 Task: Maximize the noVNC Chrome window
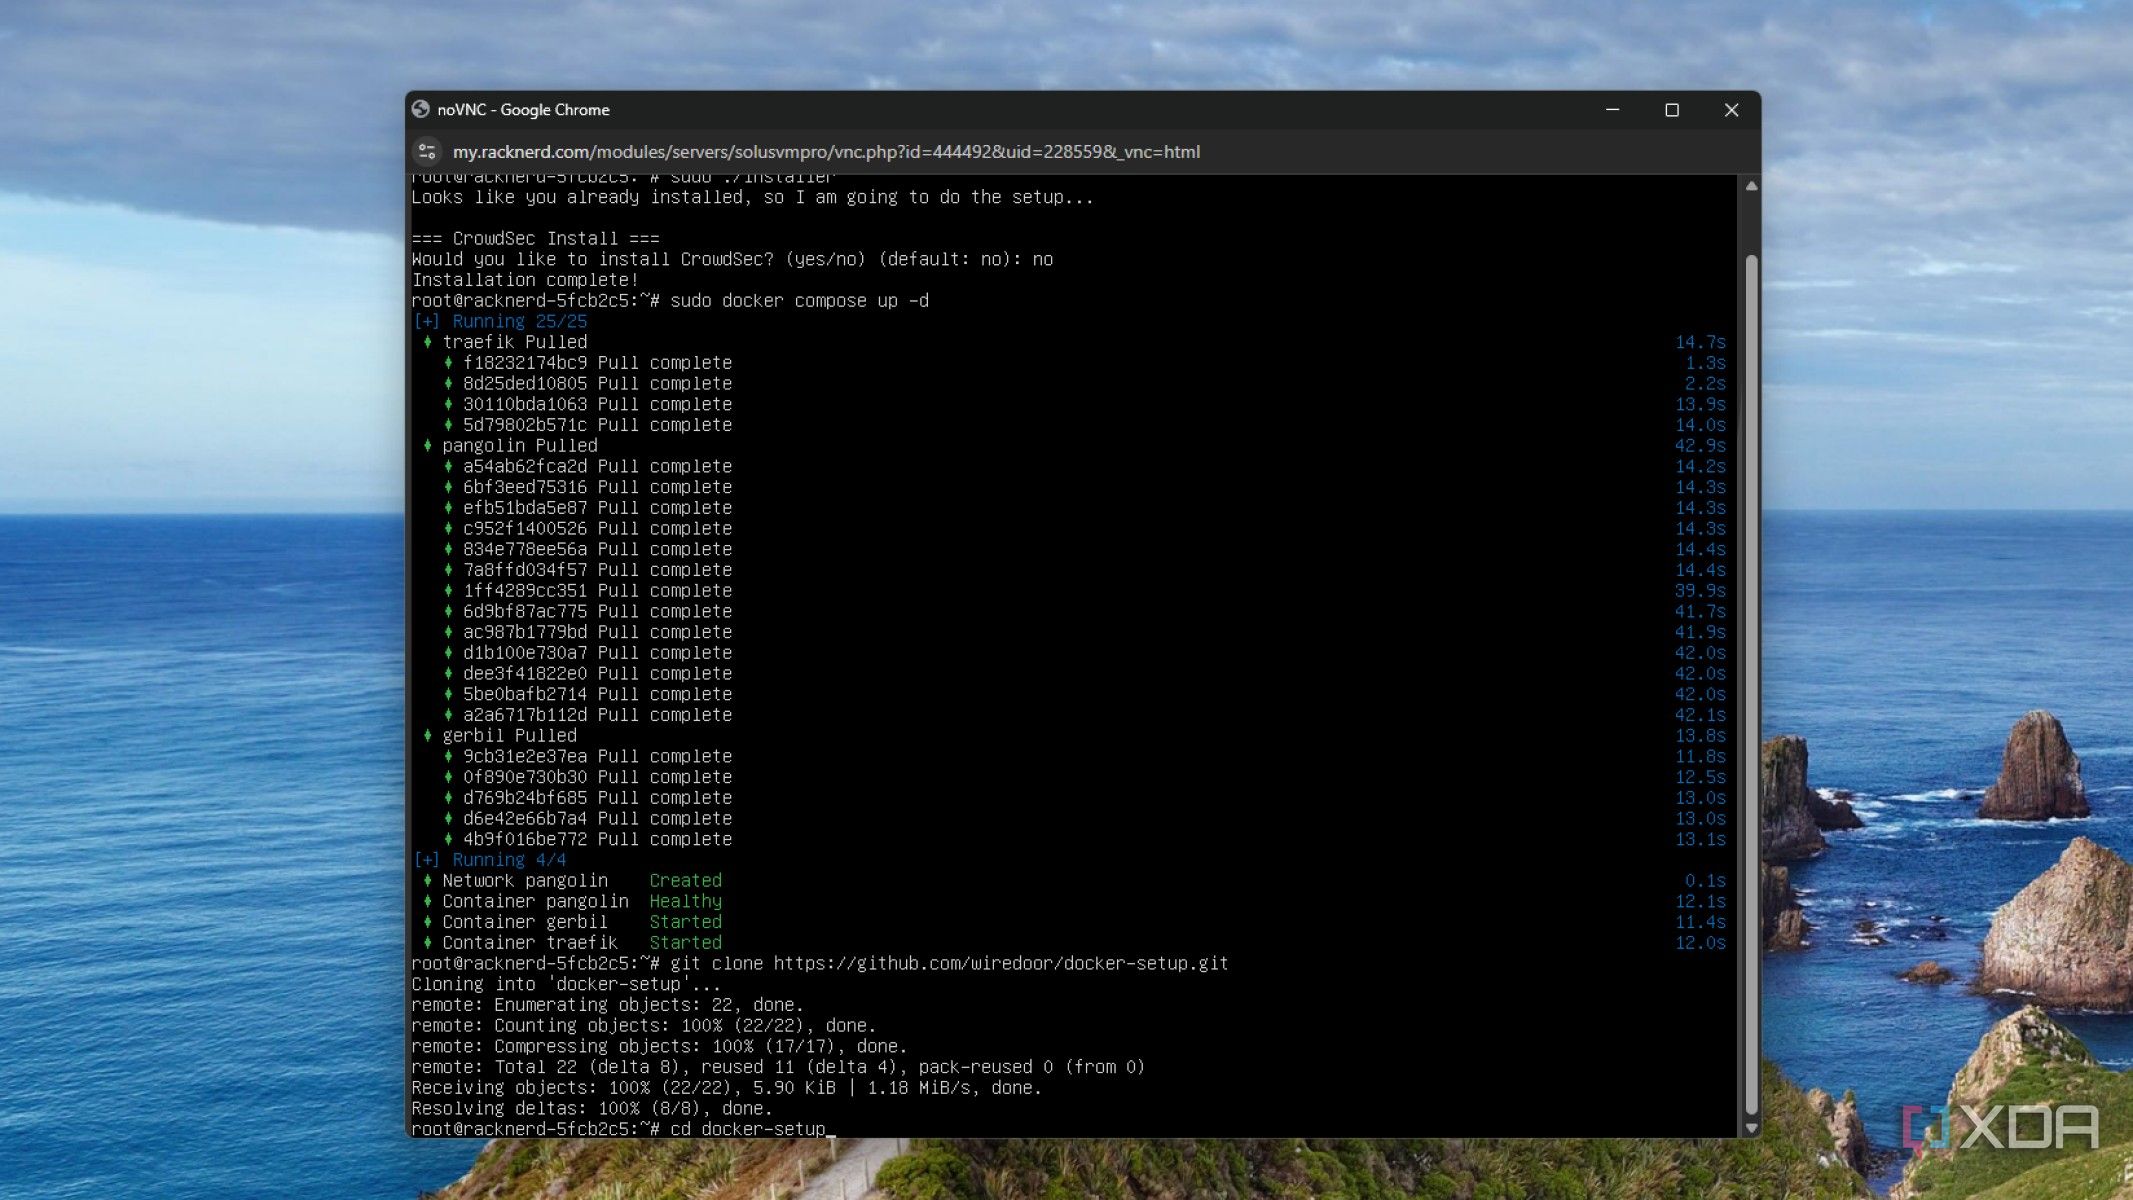(1672, 110)
